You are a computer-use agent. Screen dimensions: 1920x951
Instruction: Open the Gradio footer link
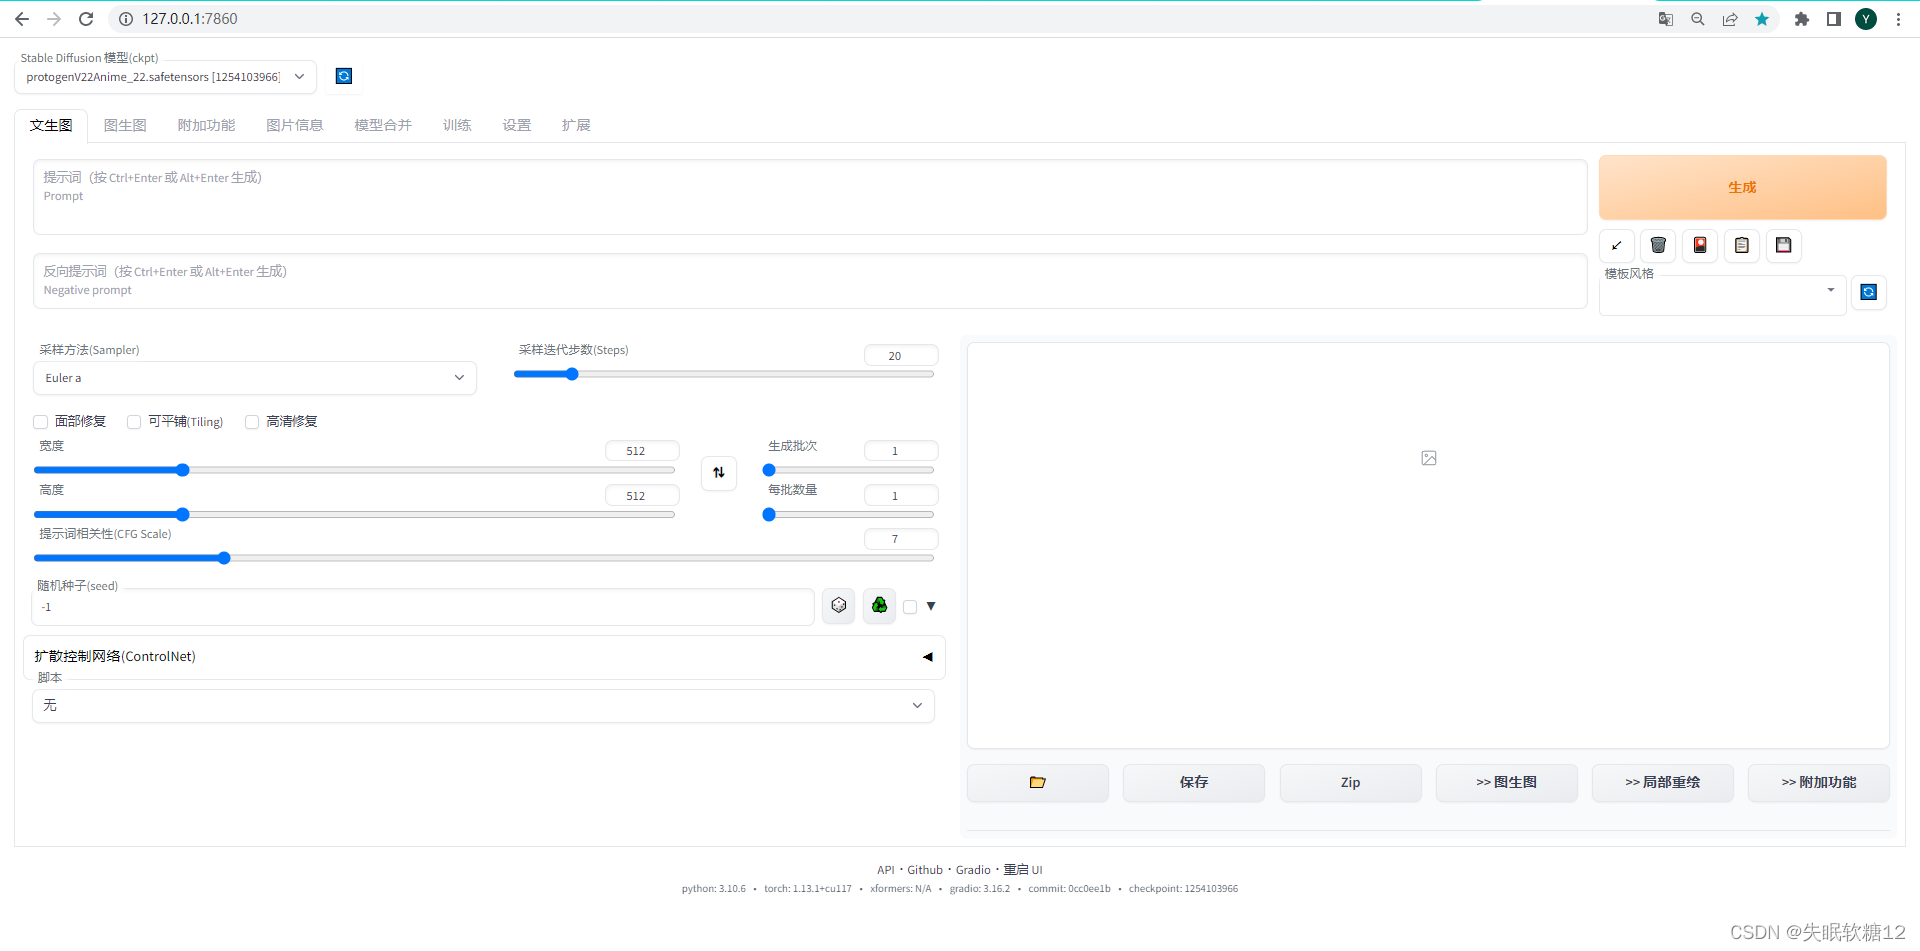click(973, 870)
